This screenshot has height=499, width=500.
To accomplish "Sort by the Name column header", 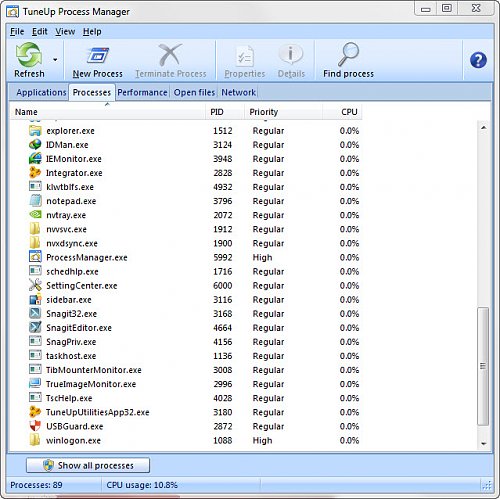I will pos(107,112).
